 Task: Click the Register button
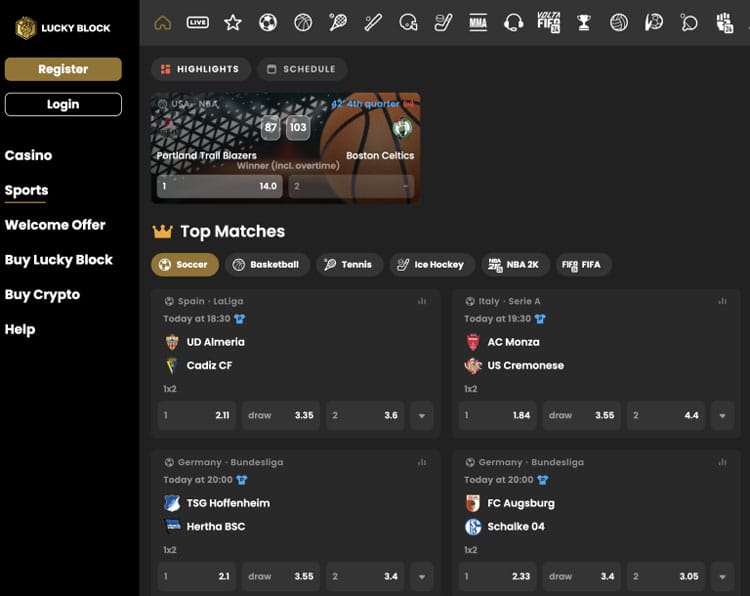click(63, 69)
